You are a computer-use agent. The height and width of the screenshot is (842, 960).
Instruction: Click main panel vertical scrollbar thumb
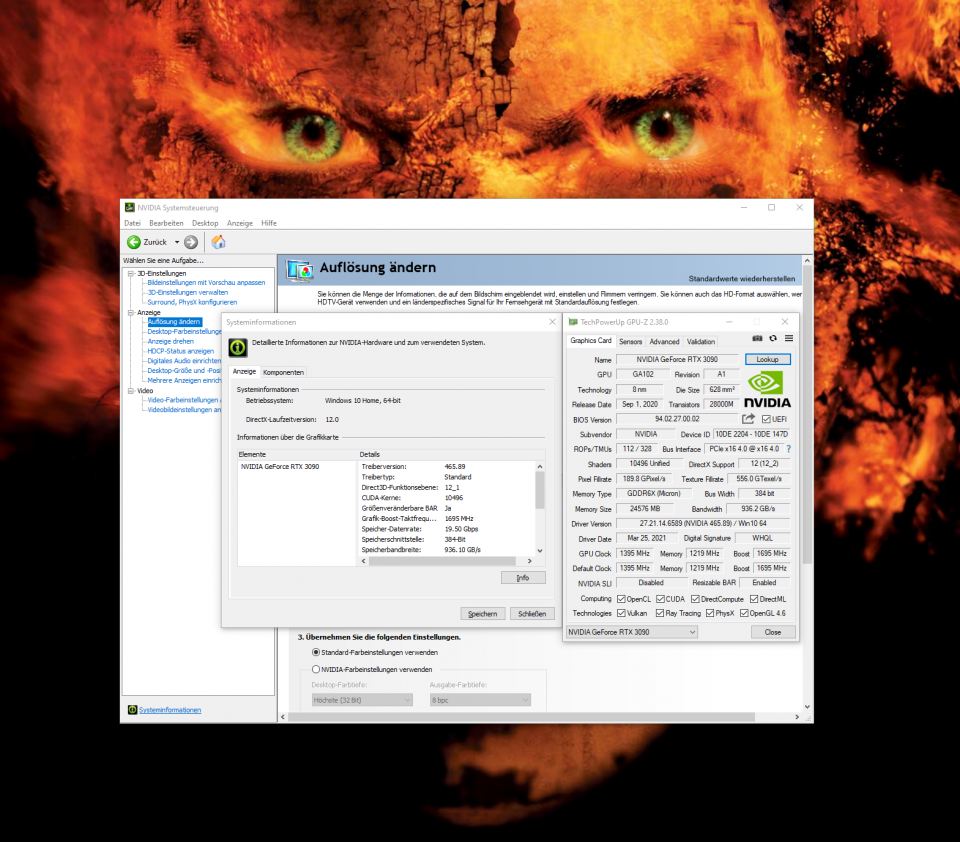pyautogui.click(x=807, y=415)
